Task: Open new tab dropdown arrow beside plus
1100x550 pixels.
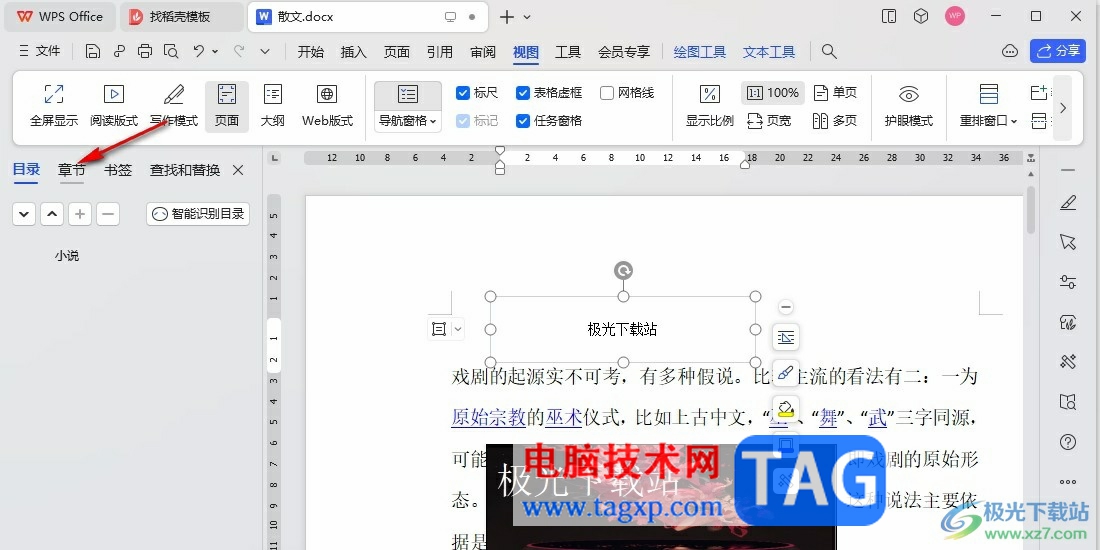Action: pyautogui.click(x=528, y=17)
